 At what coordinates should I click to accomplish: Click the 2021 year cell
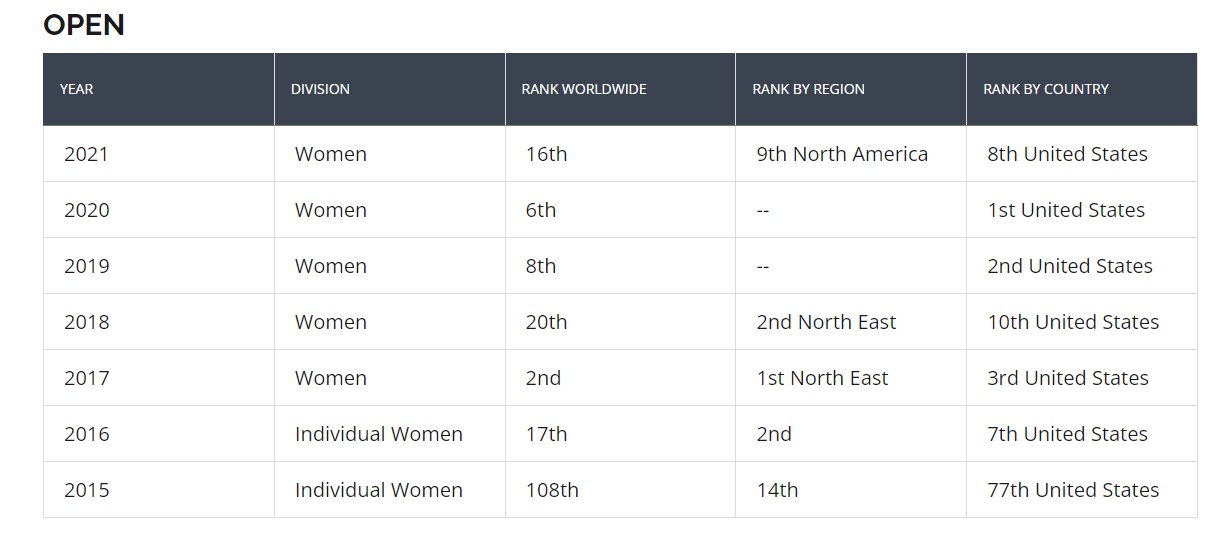coord(86,154)
